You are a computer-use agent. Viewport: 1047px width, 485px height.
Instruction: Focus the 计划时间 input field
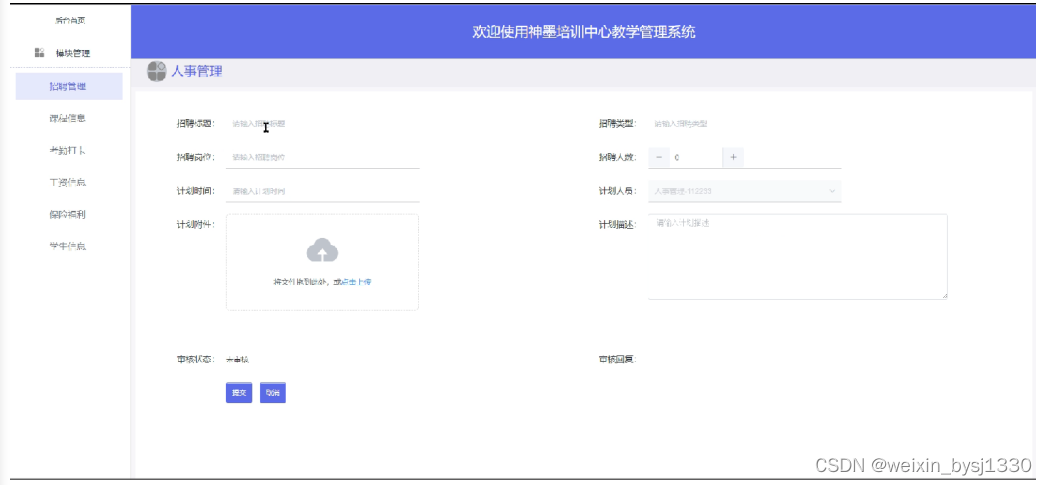click(323, 191)
